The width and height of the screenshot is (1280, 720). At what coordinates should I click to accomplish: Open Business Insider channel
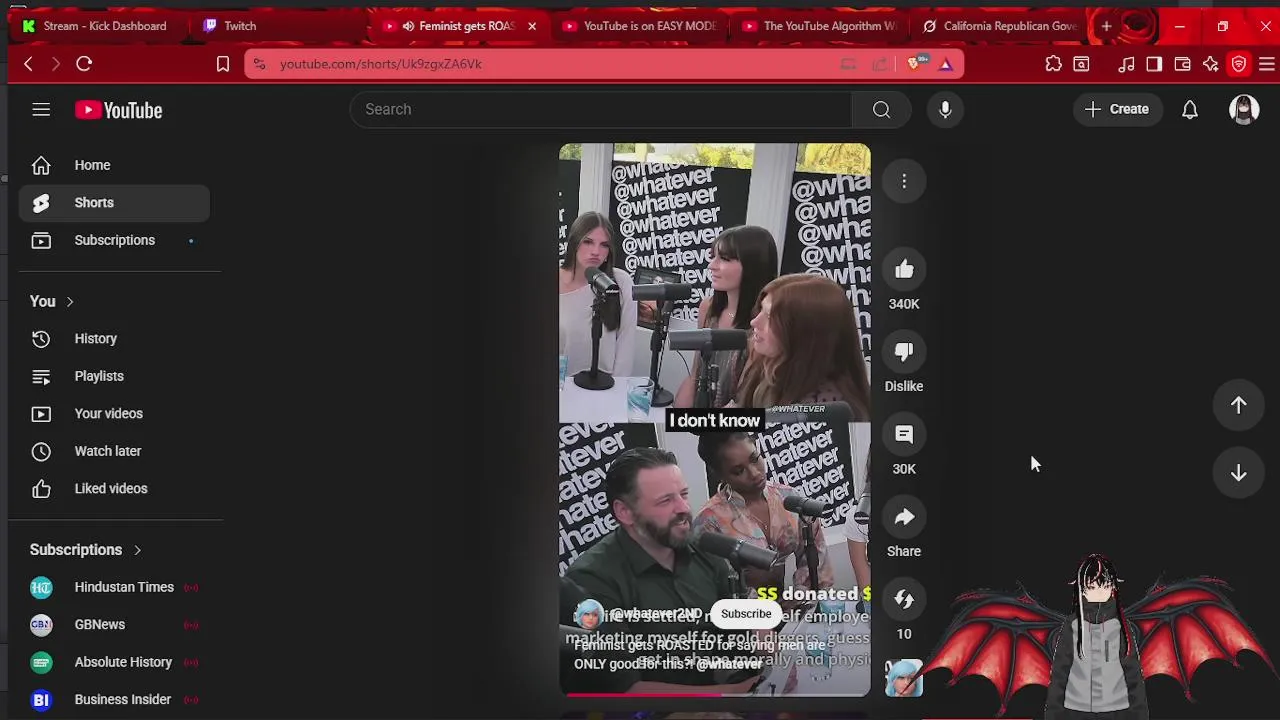point(114,700)
